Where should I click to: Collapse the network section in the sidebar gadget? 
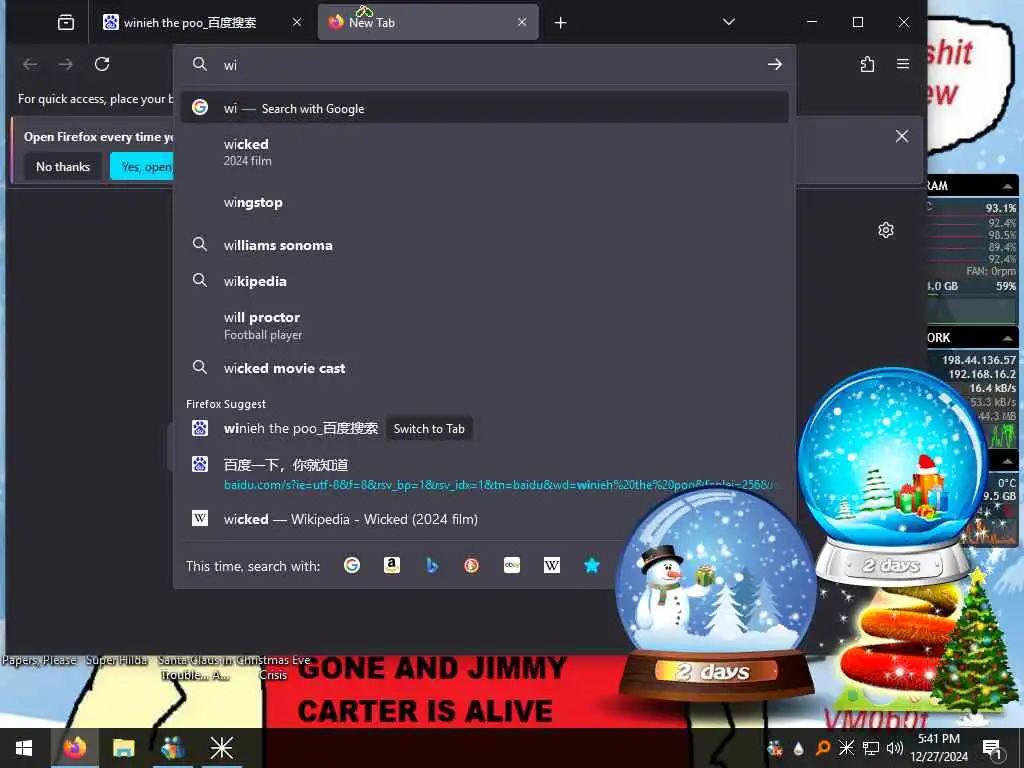(x=1008, y=338)
